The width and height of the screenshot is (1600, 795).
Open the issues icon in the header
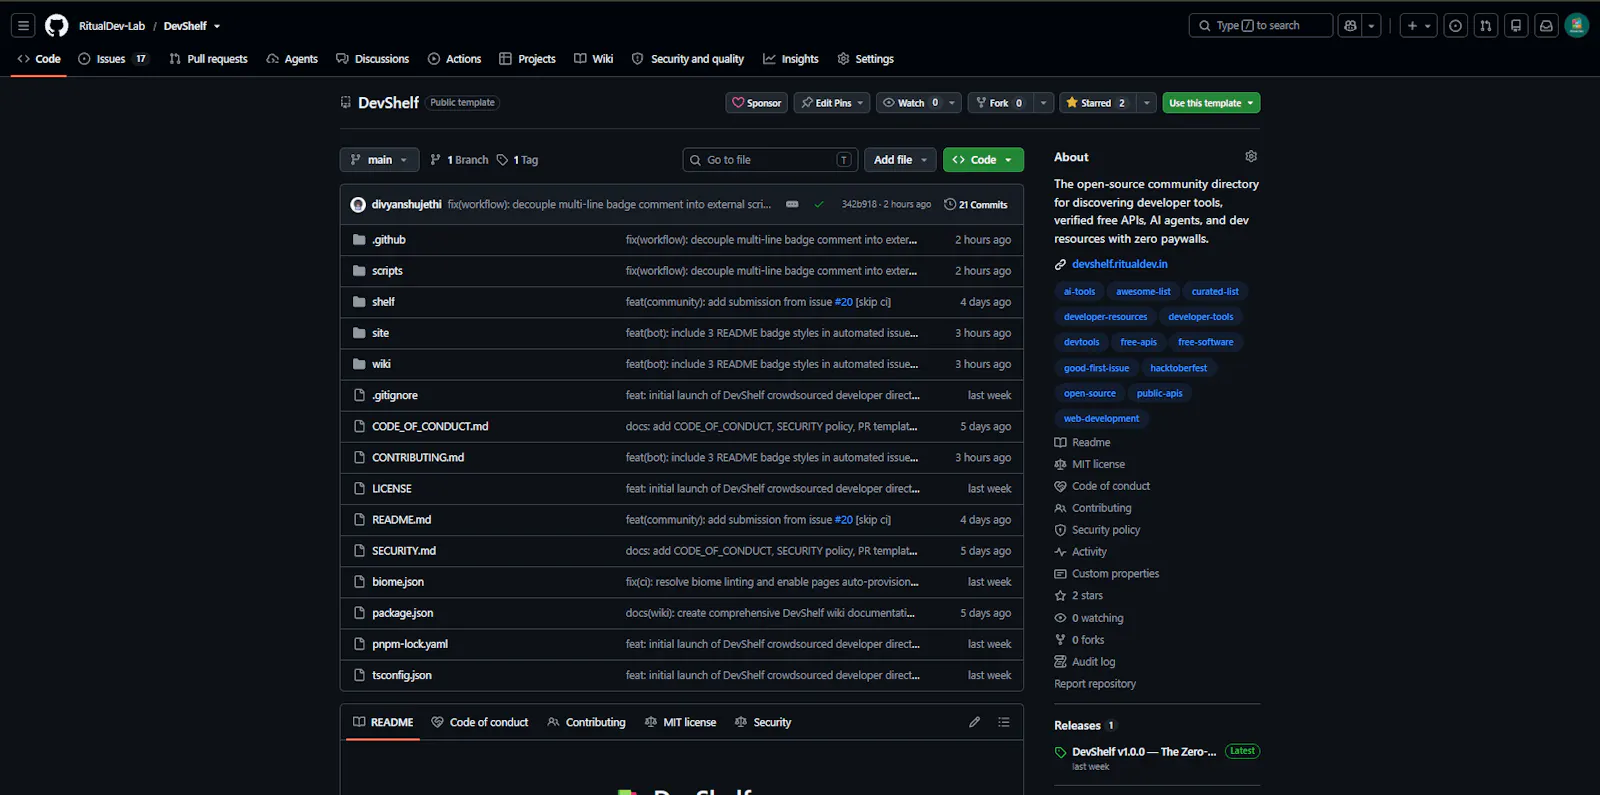coord(1456,26)
